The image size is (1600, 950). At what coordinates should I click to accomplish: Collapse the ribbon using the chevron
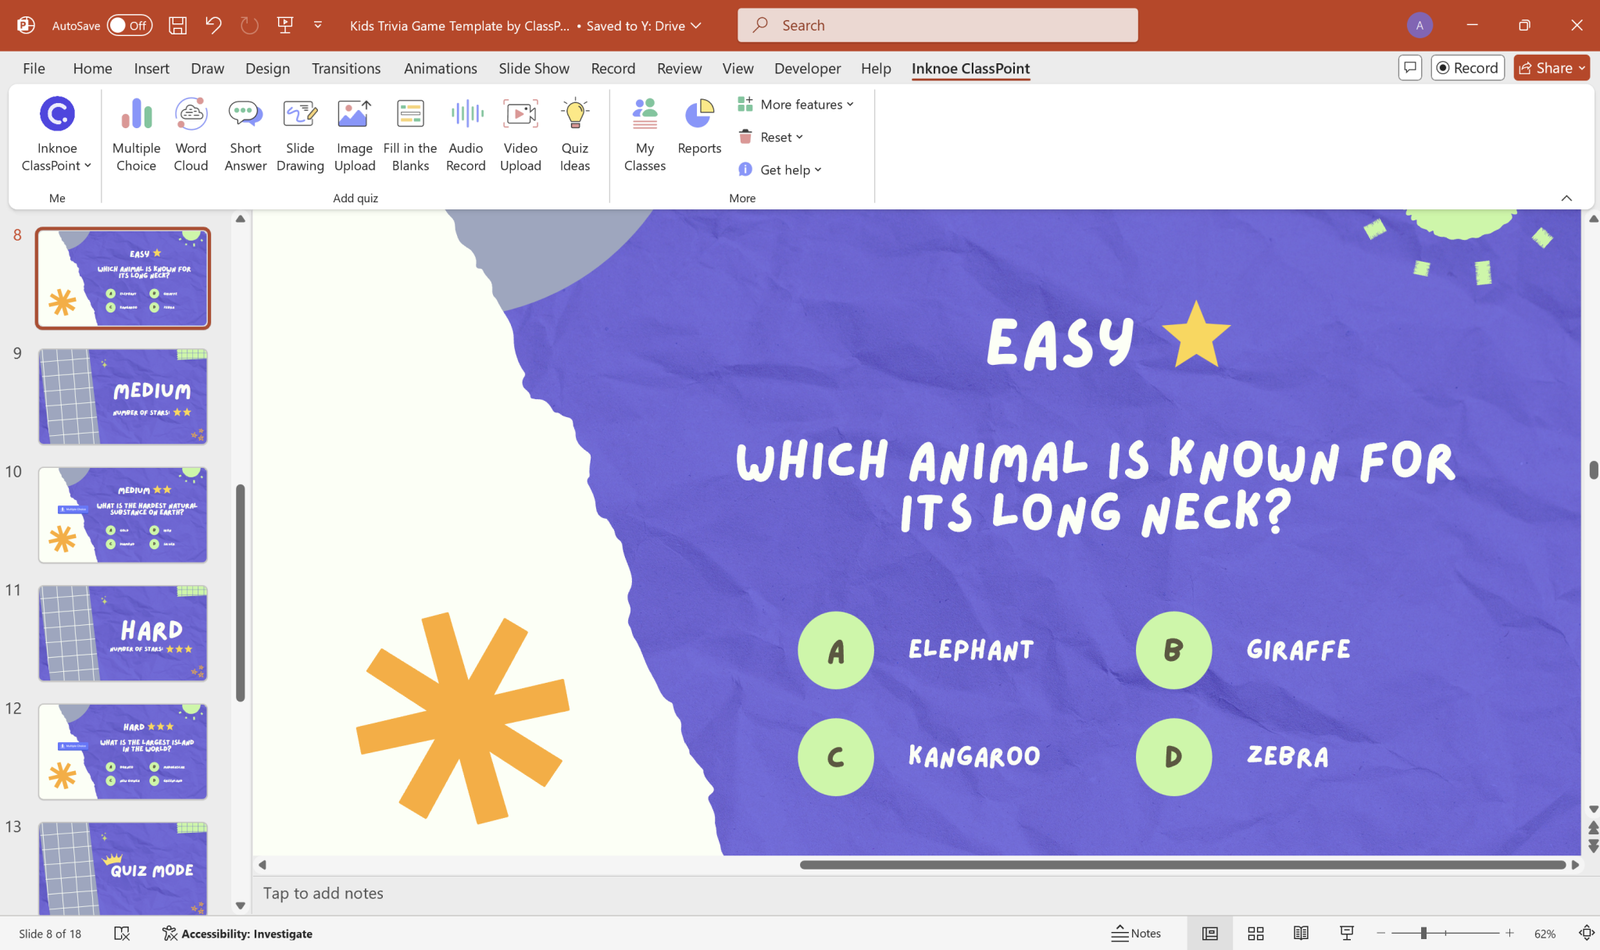click(1567, 198)
